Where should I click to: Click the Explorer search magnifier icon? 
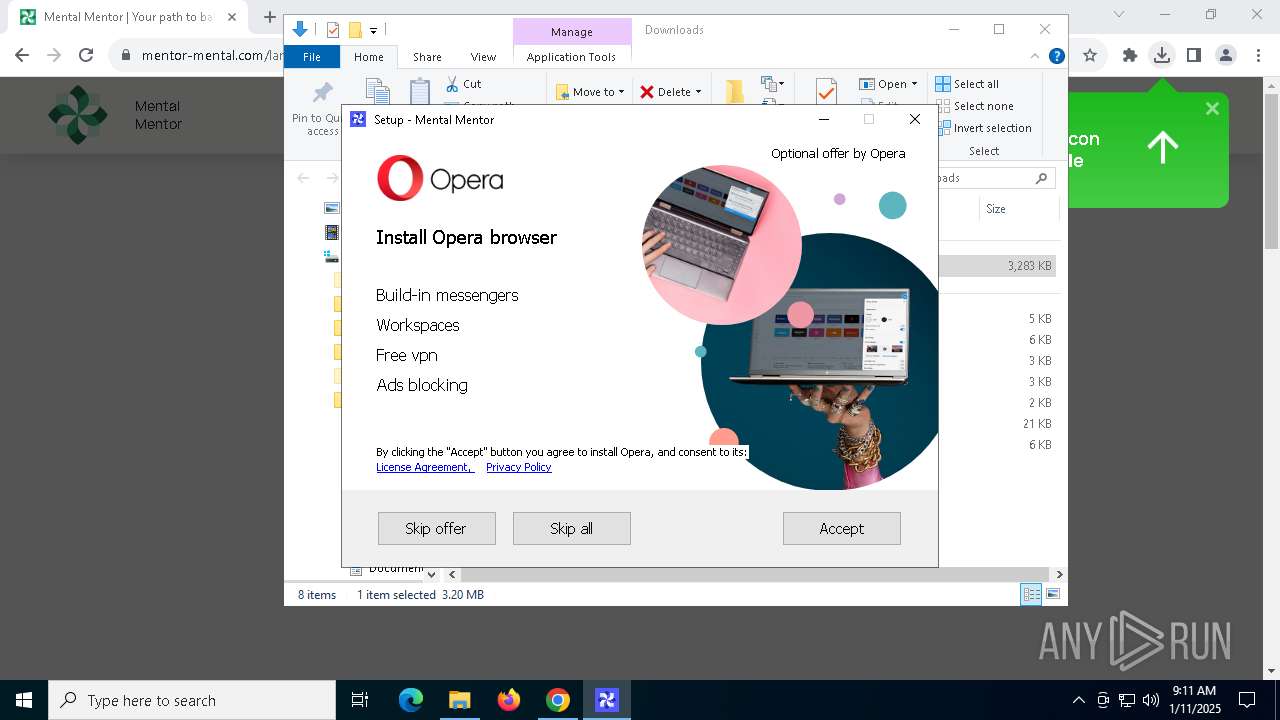point(1041,178)
